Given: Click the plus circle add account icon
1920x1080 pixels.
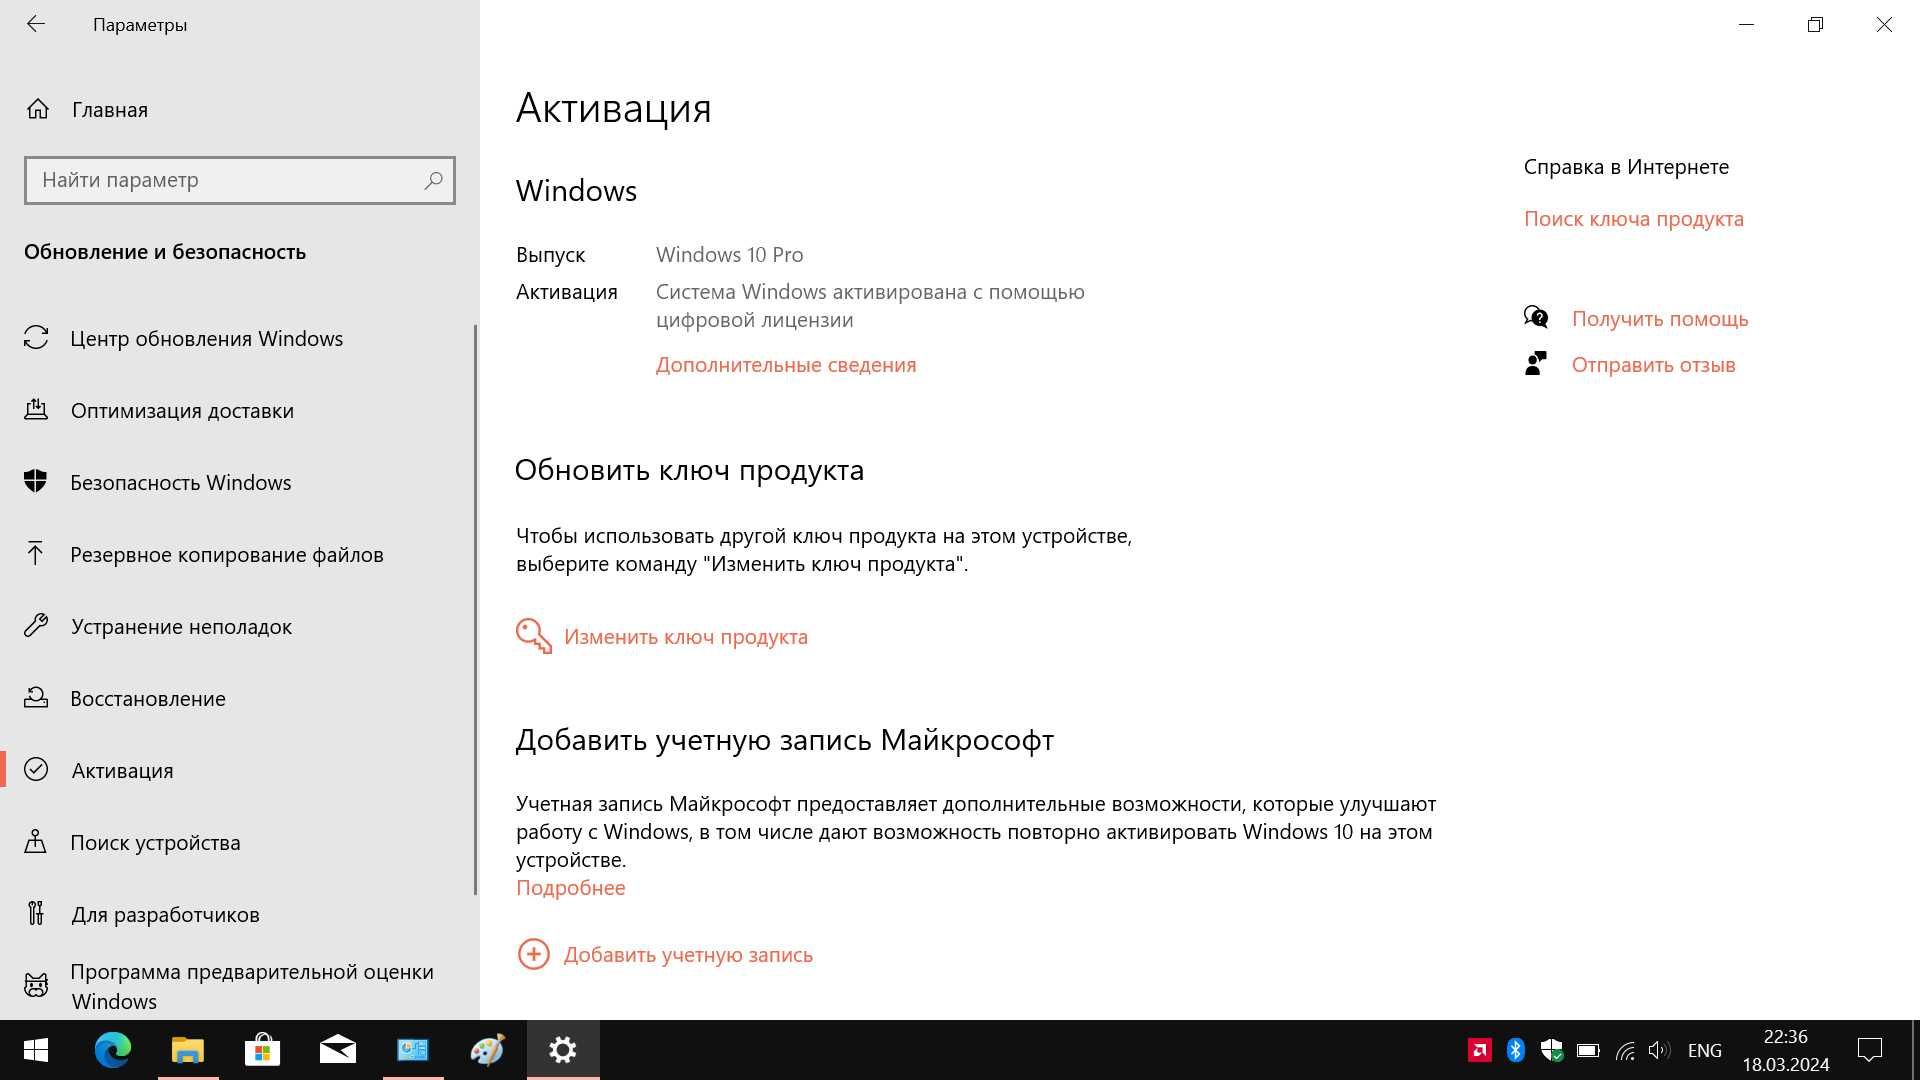Looking at the screenshot, I should coord(534,954).
